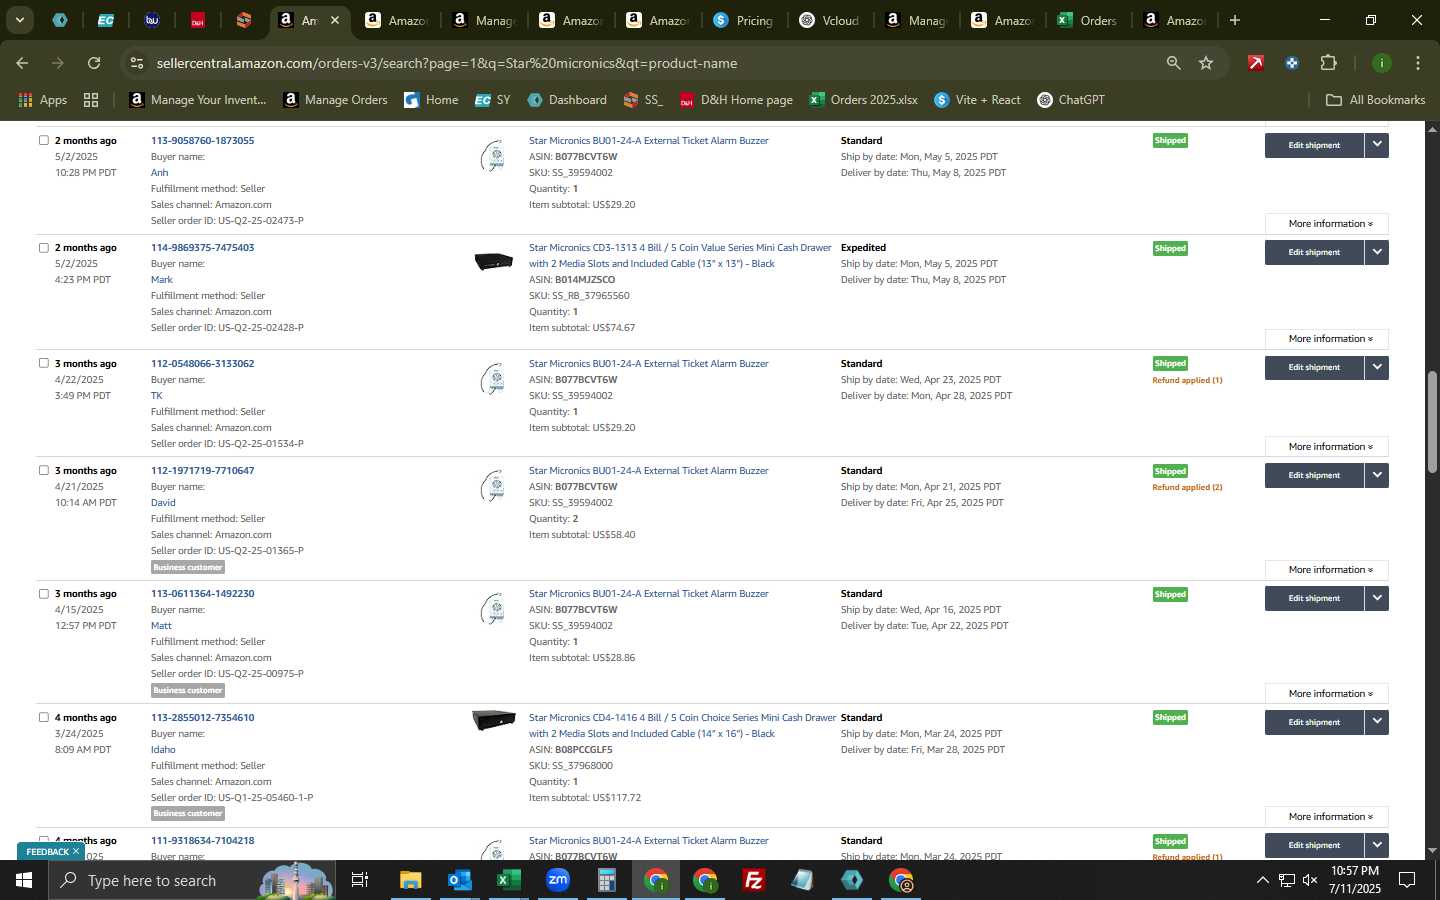Open File Explorer from taskbar
The height and width of the screenshot is (900, 1440).
[x=411, y=880]
